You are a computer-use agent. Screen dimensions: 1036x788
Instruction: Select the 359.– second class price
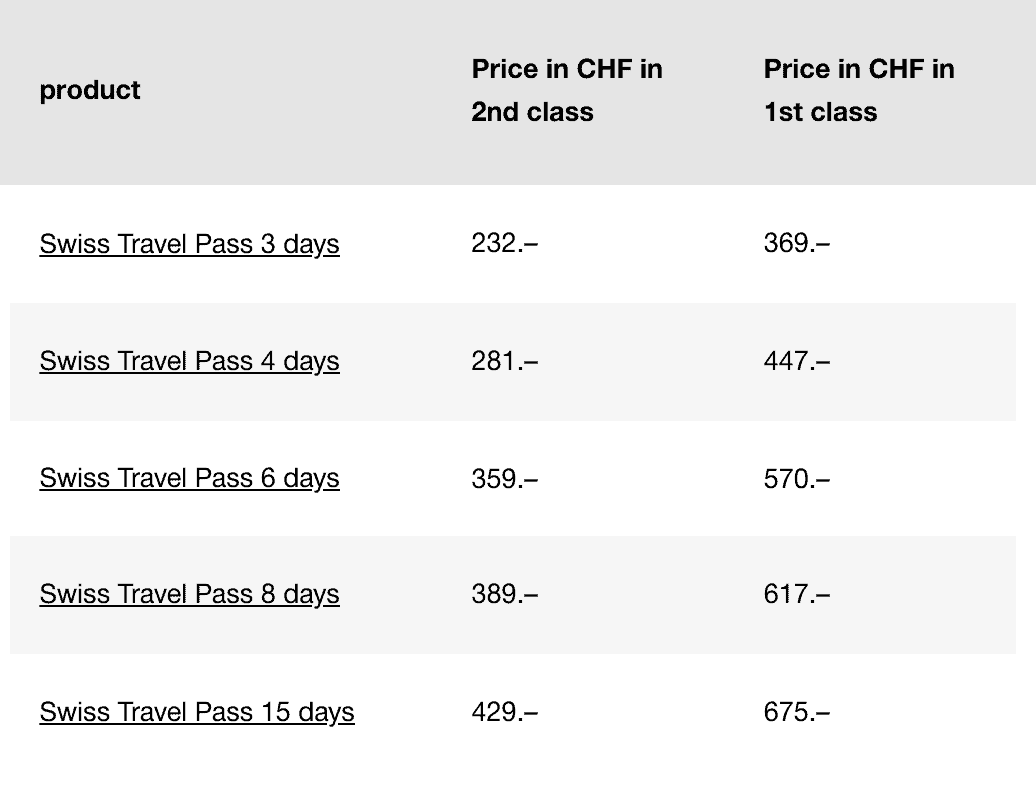click(x=505, y=478)
